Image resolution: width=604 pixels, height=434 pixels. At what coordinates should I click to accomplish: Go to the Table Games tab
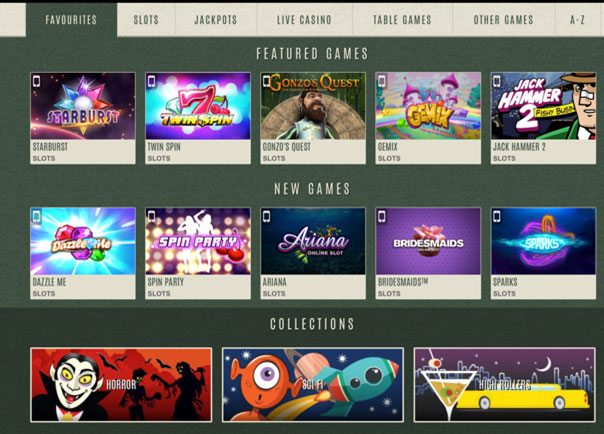pos(402,20)
